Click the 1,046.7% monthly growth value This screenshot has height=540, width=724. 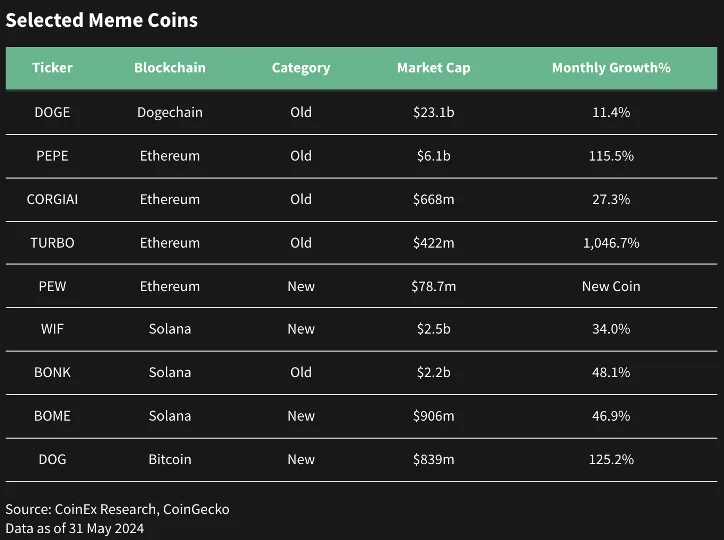click(x=611, y=243)
